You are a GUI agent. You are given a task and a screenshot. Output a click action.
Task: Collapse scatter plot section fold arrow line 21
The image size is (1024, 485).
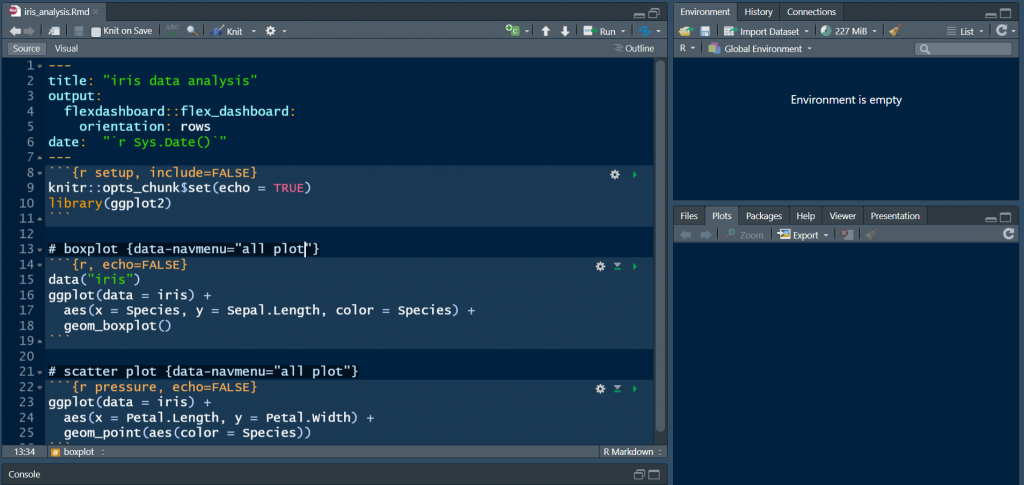click(39, 372)
